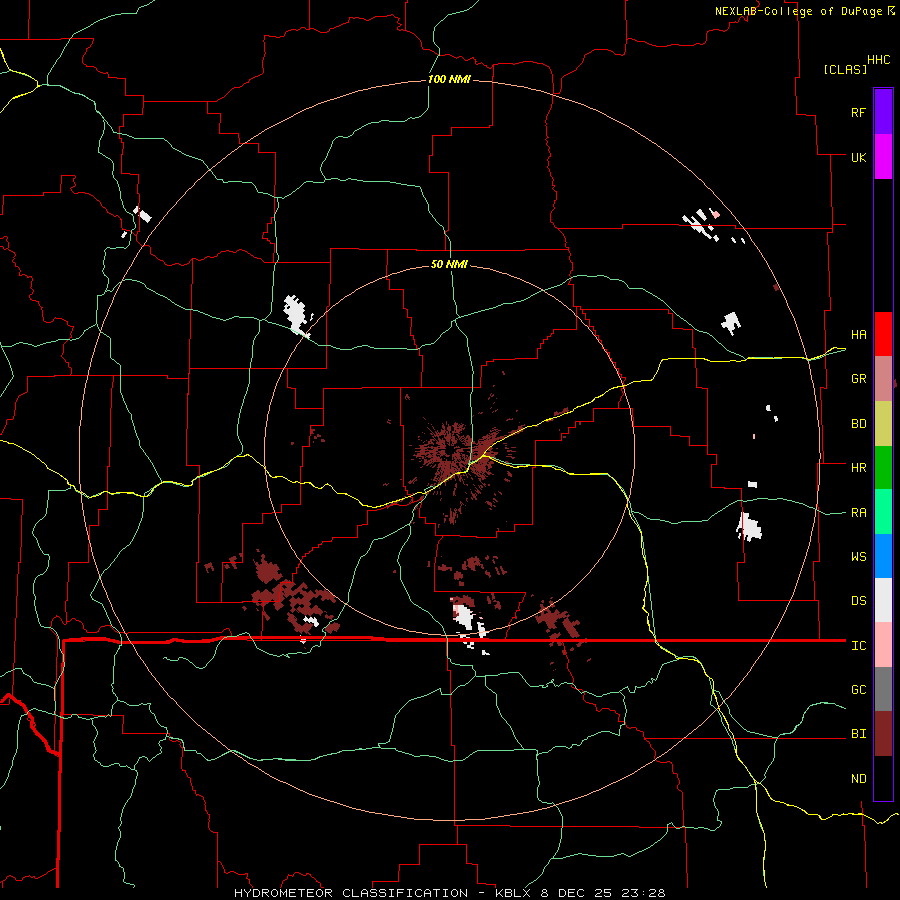Click the 100 NMI range ring label
Viewport: 900px width, 900px height.
point(449,79)
